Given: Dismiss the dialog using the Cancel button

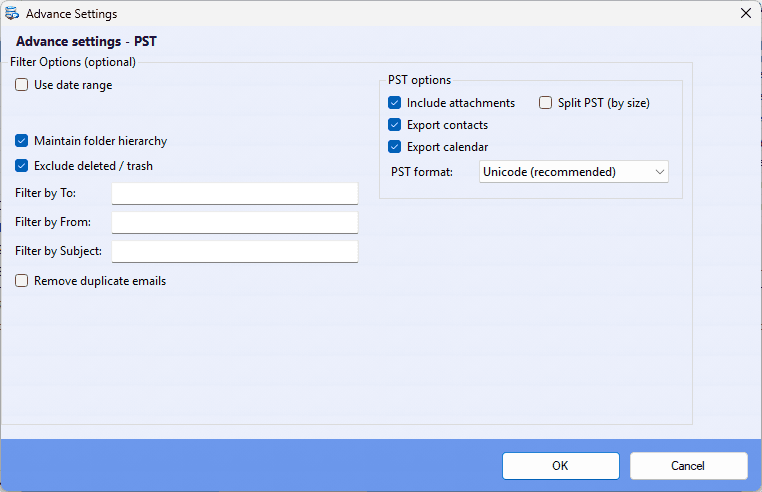Looking at the screenshot, I should 689,466.
